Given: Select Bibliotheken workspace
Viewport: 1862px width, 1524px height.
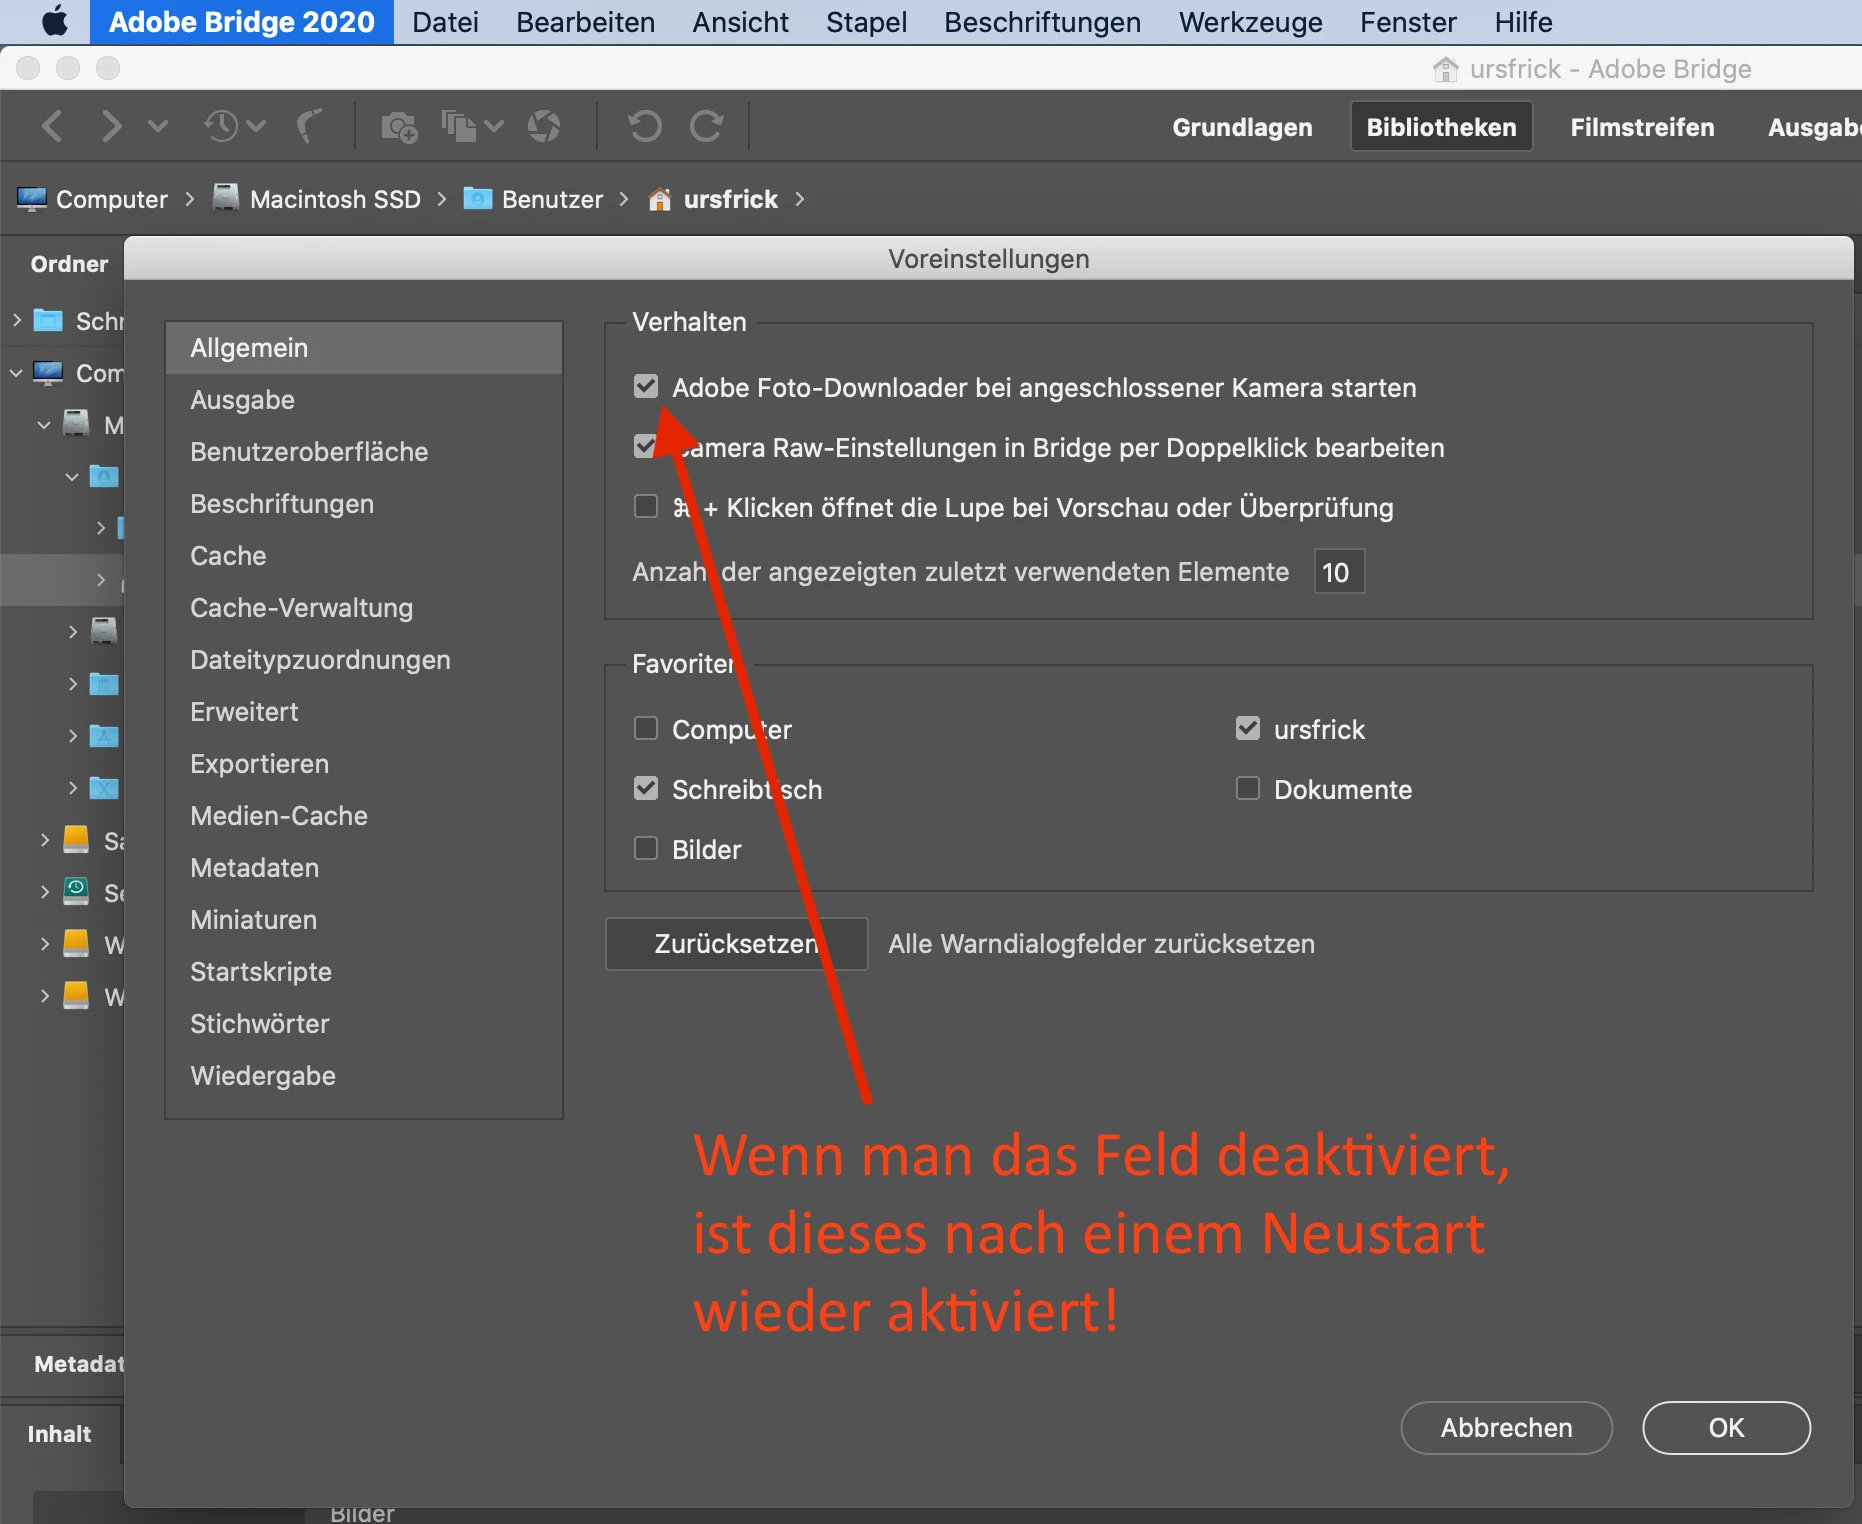Looking at the screenshot, I should [1441, 127].
